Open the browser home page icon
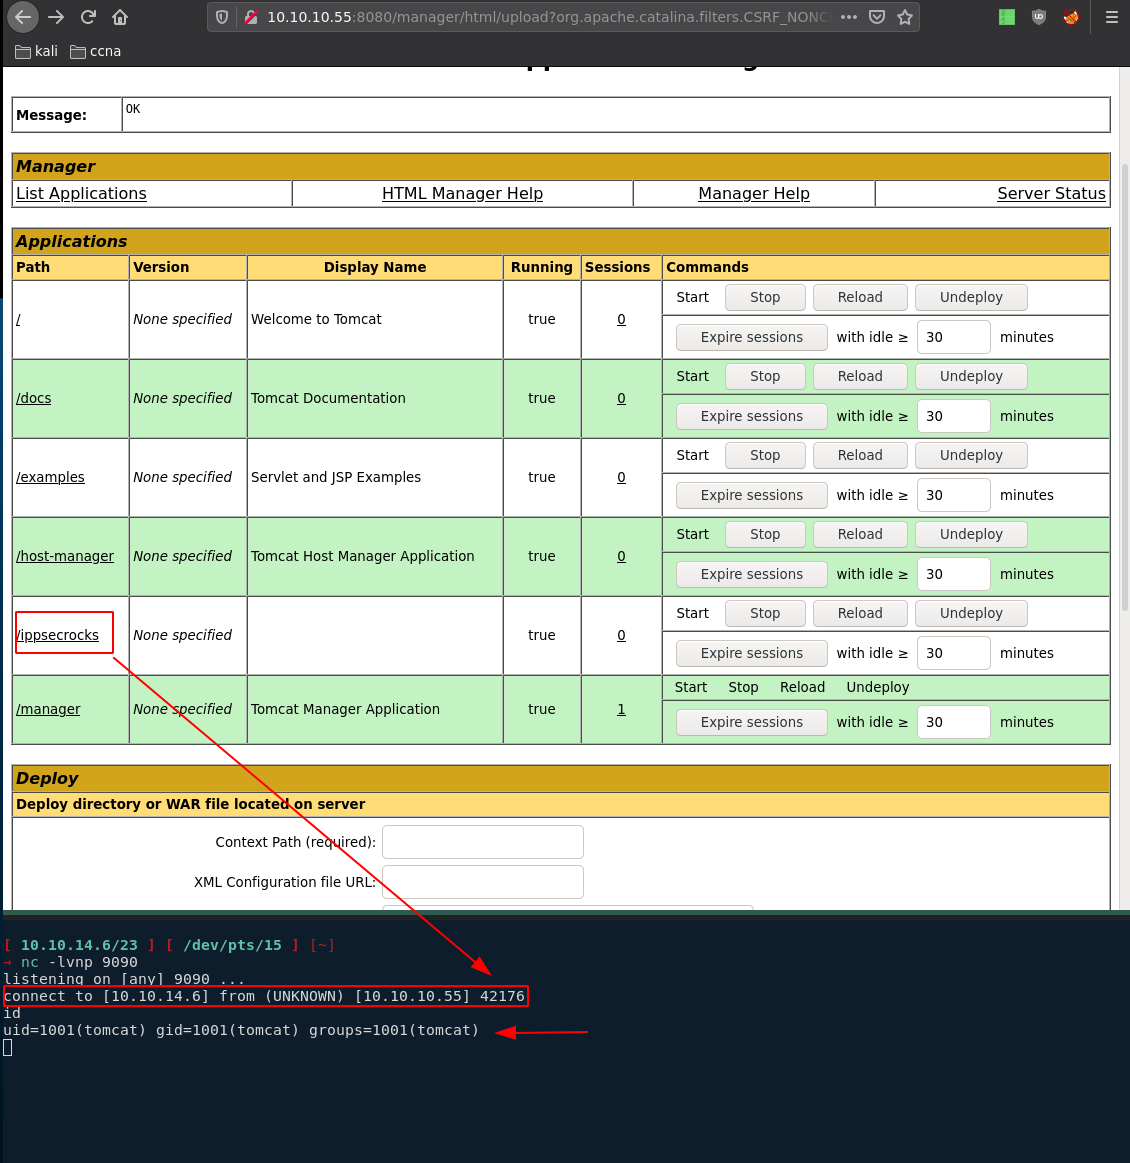Viewport: 1130px width, 1163px height. click(x=120, y=17)
